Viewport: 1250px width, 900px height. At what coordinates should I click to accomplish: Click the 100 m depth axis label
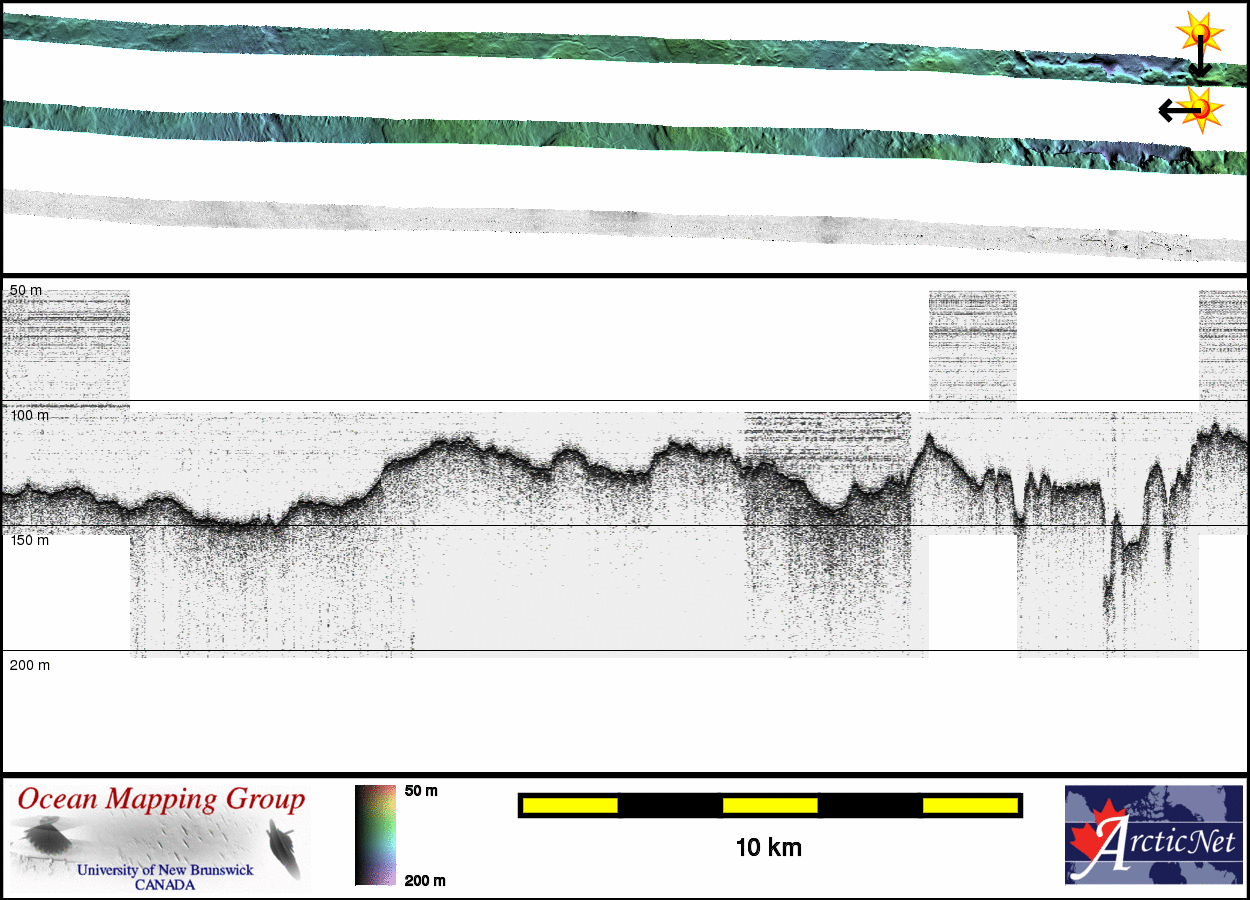click(x=29, y=415)
